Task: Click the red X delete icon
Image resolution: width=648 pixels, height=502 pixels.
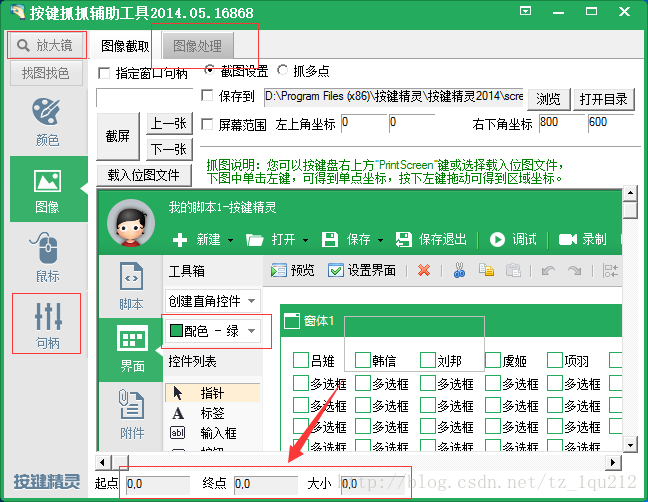Action: pyautogui.click(x=424, y=270)
